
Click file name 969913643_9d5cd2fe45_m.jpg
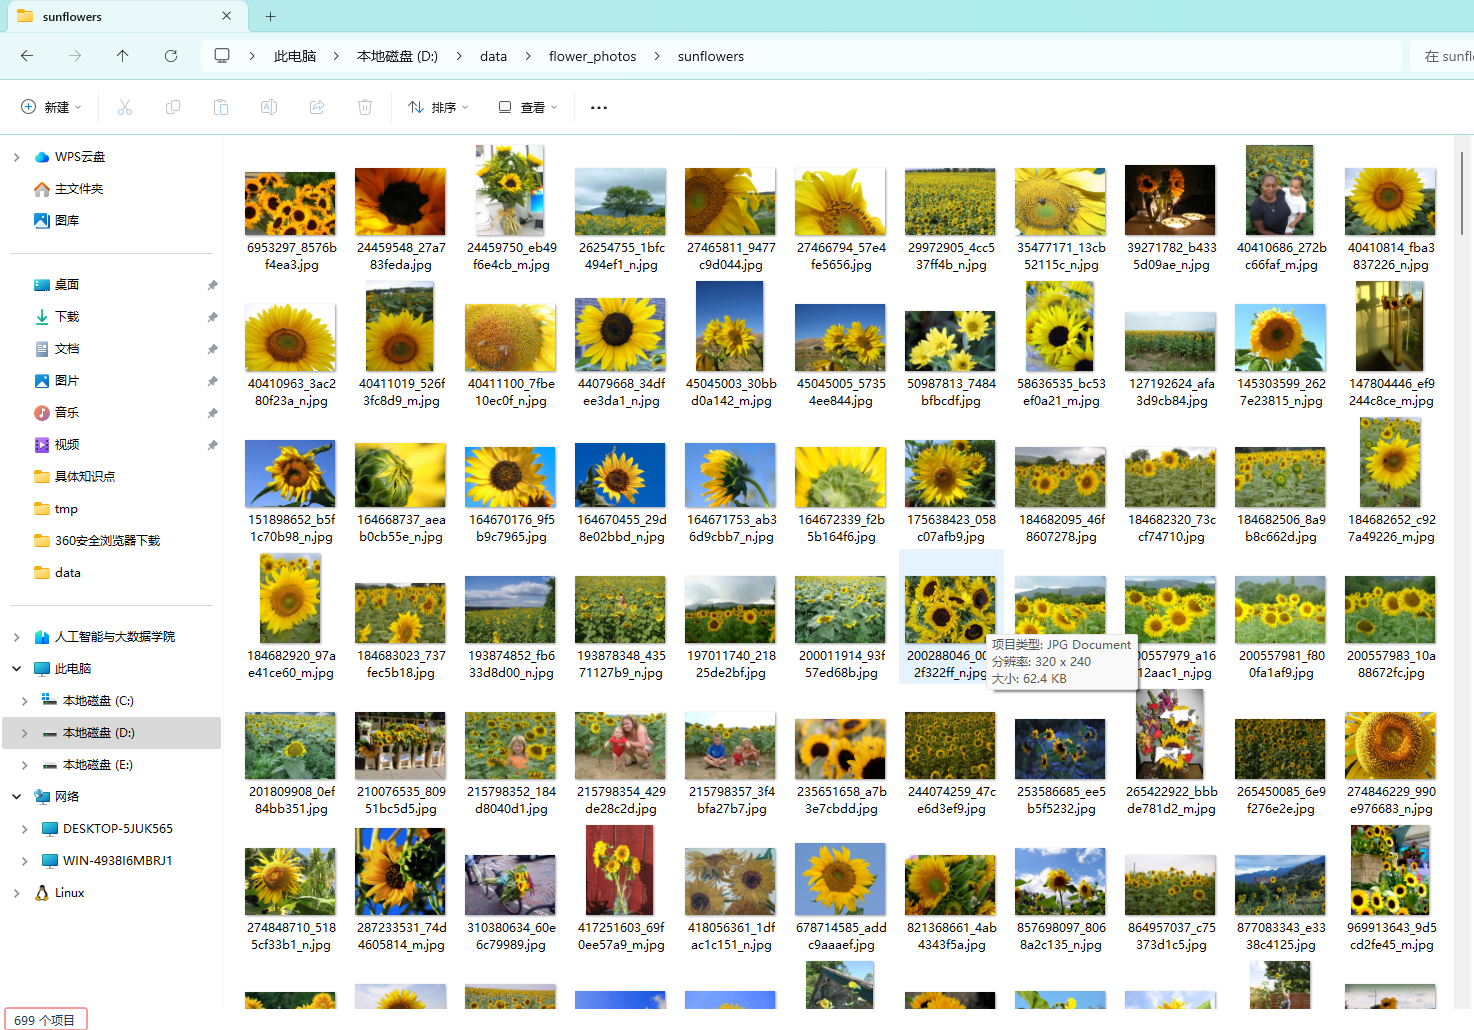point(1391,936)
